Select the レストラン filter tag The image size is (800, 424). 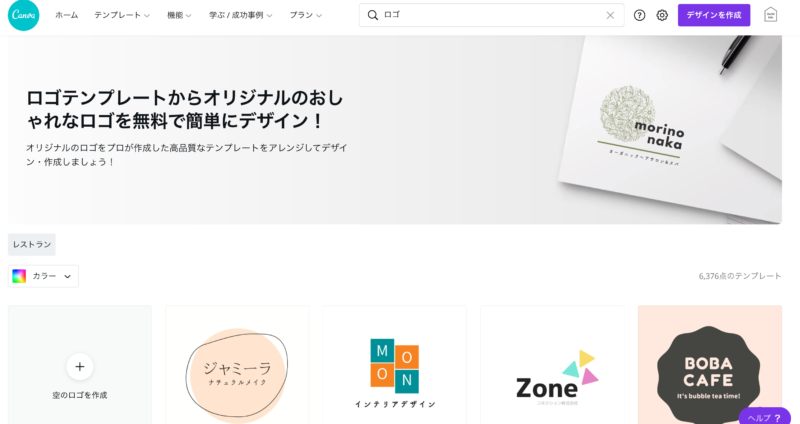[x=32, y=244]
